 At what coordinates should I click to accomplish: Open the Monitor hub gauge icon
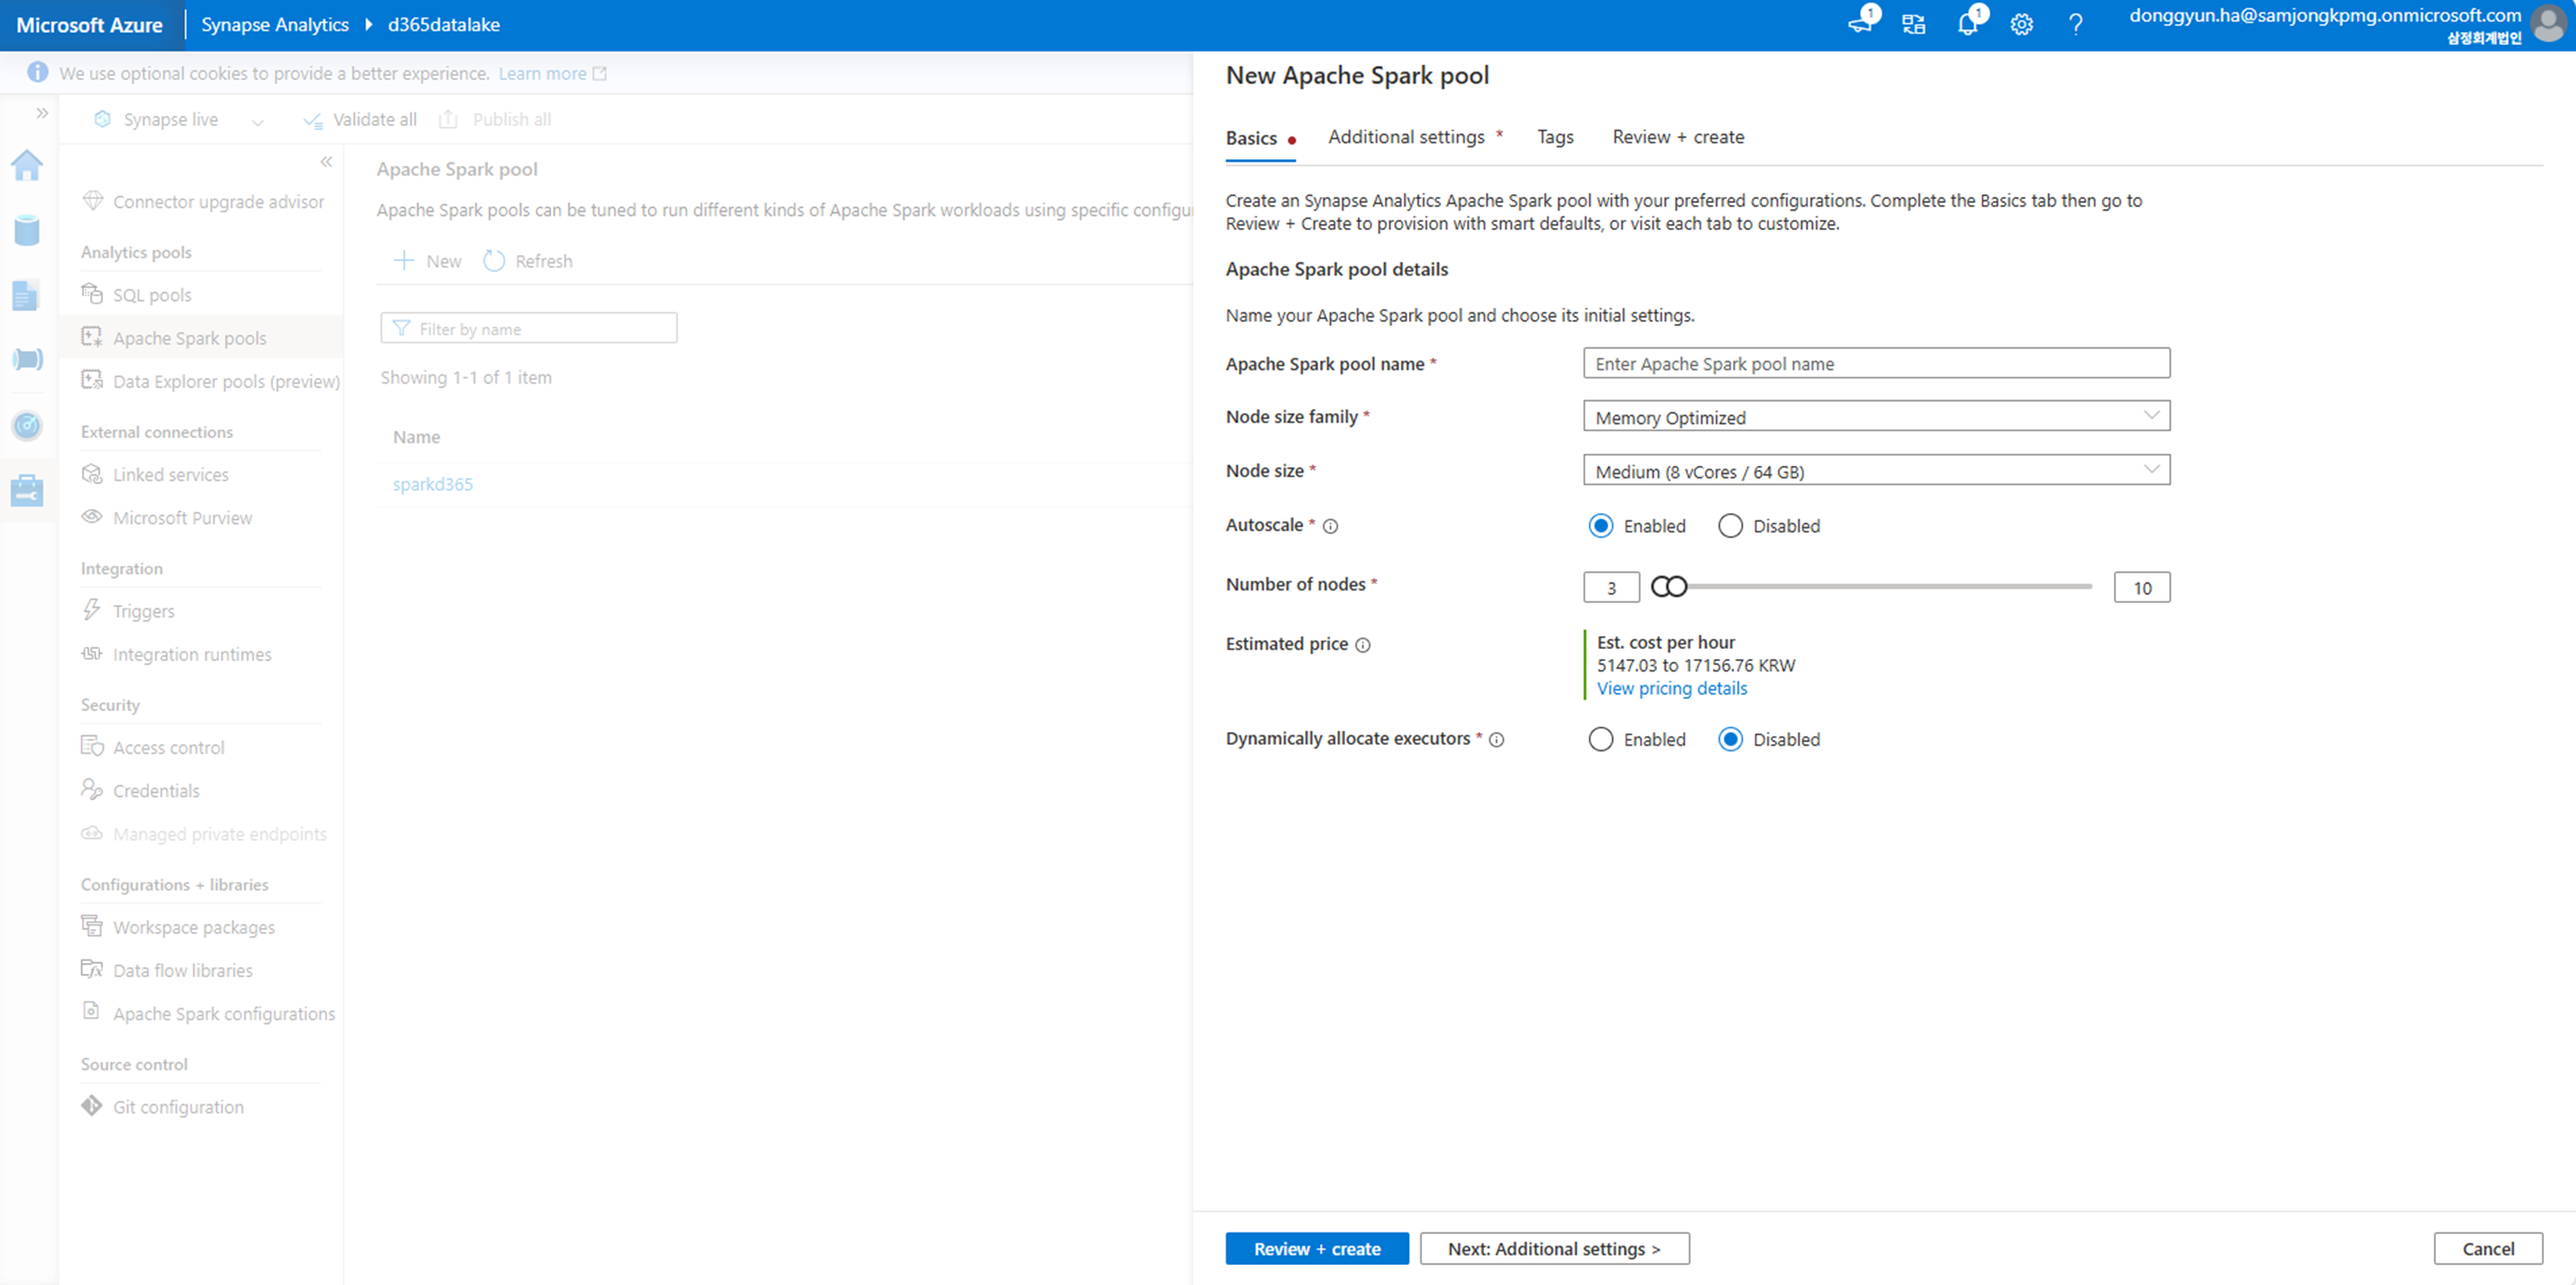[27, 425]
